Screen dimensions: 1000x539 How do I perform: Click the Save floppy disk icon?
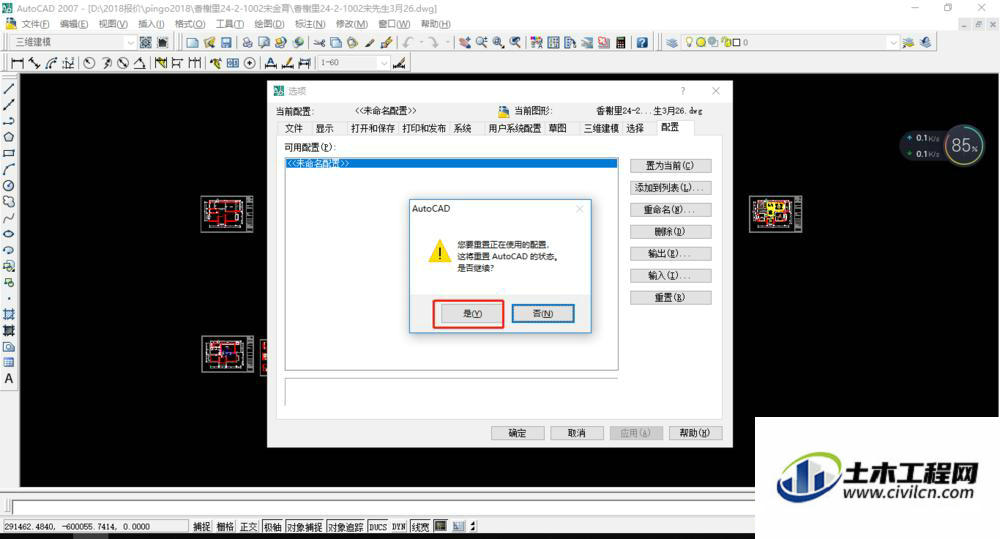(226, 43)
